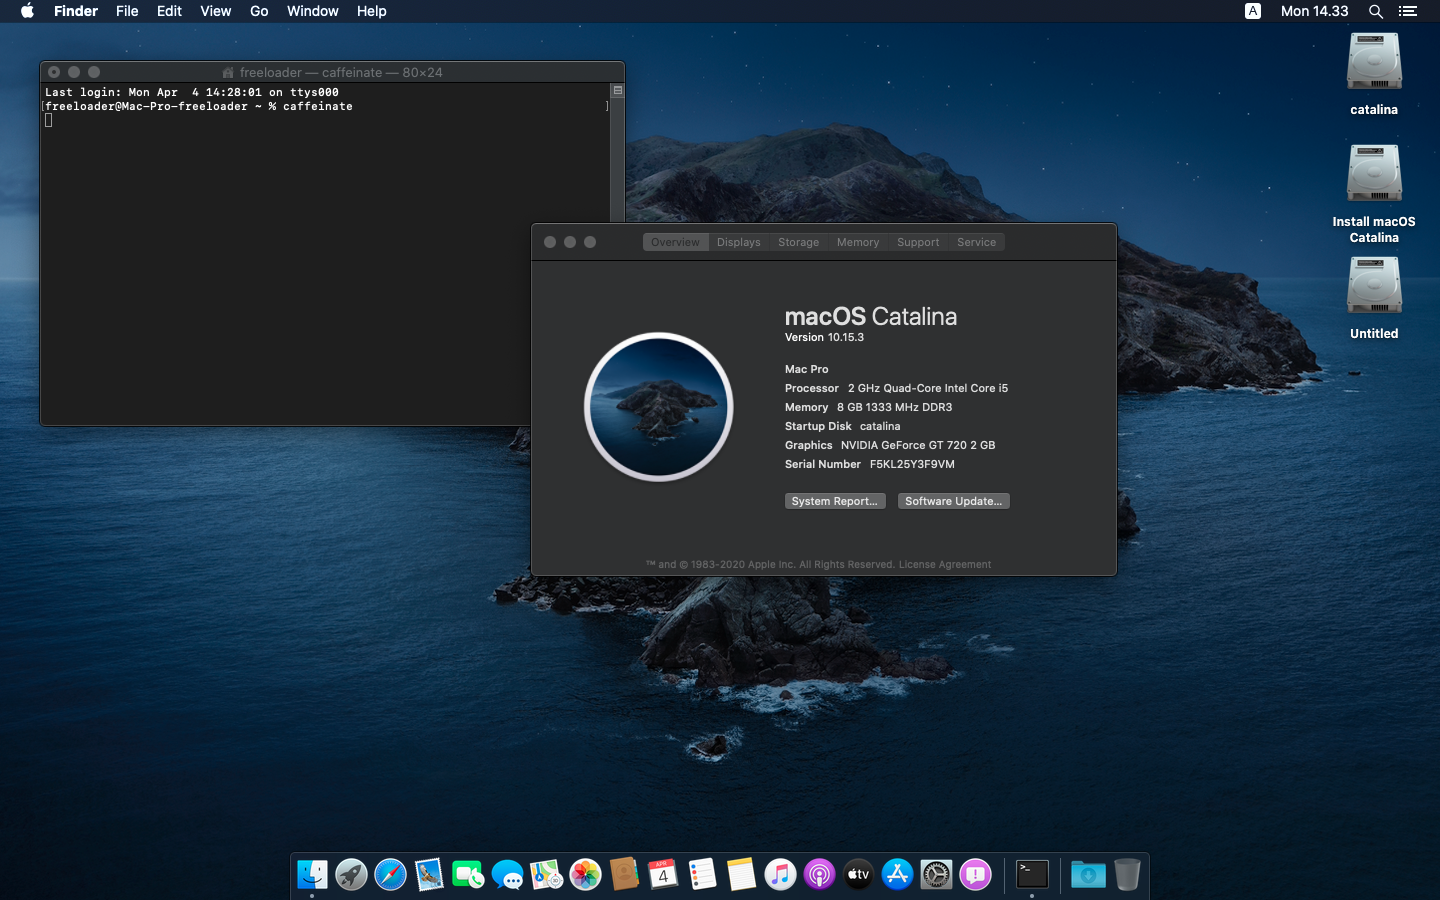Open the Go menu in menu bar
Screen dimensions: 1440x900
click(x=259, y=11)
